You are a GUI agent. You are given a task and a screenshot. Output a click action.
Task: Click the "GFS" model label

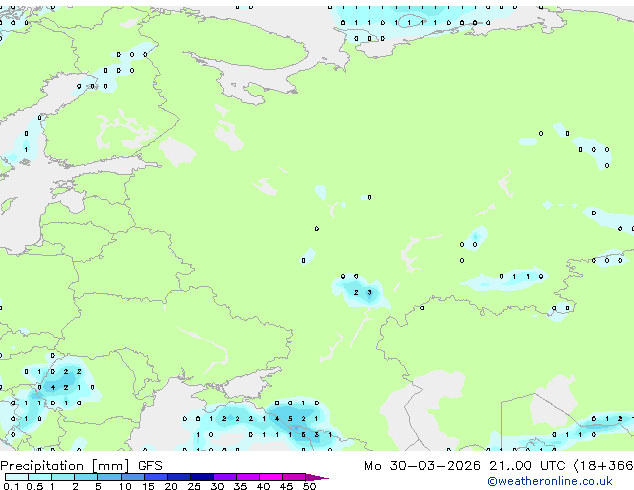(150, 466)
